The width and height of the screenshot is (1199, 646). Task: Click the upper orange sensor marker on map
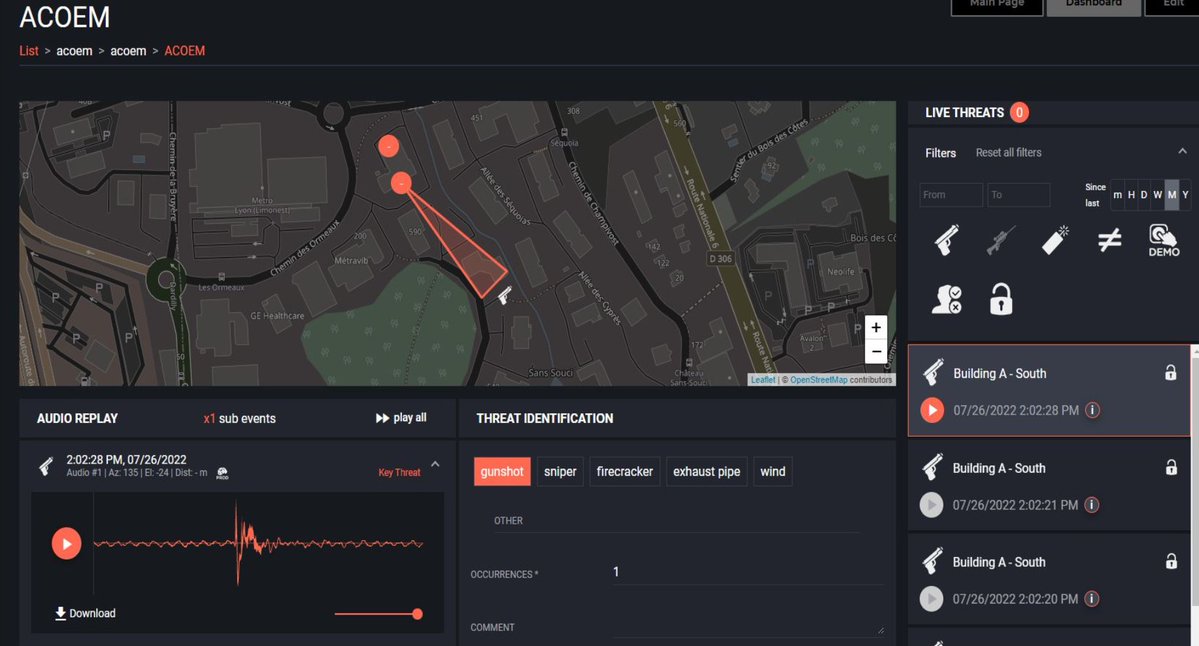coord(388,146)
